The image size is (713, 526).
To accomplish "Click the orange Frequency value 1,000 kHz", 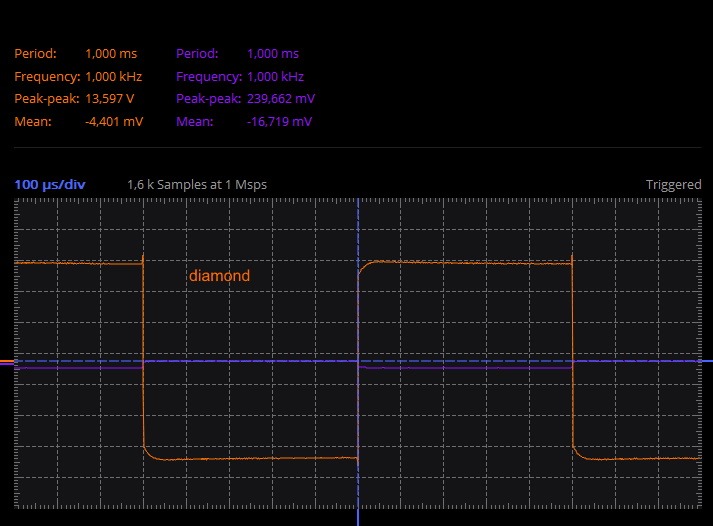I will click(x=114, y=76).
